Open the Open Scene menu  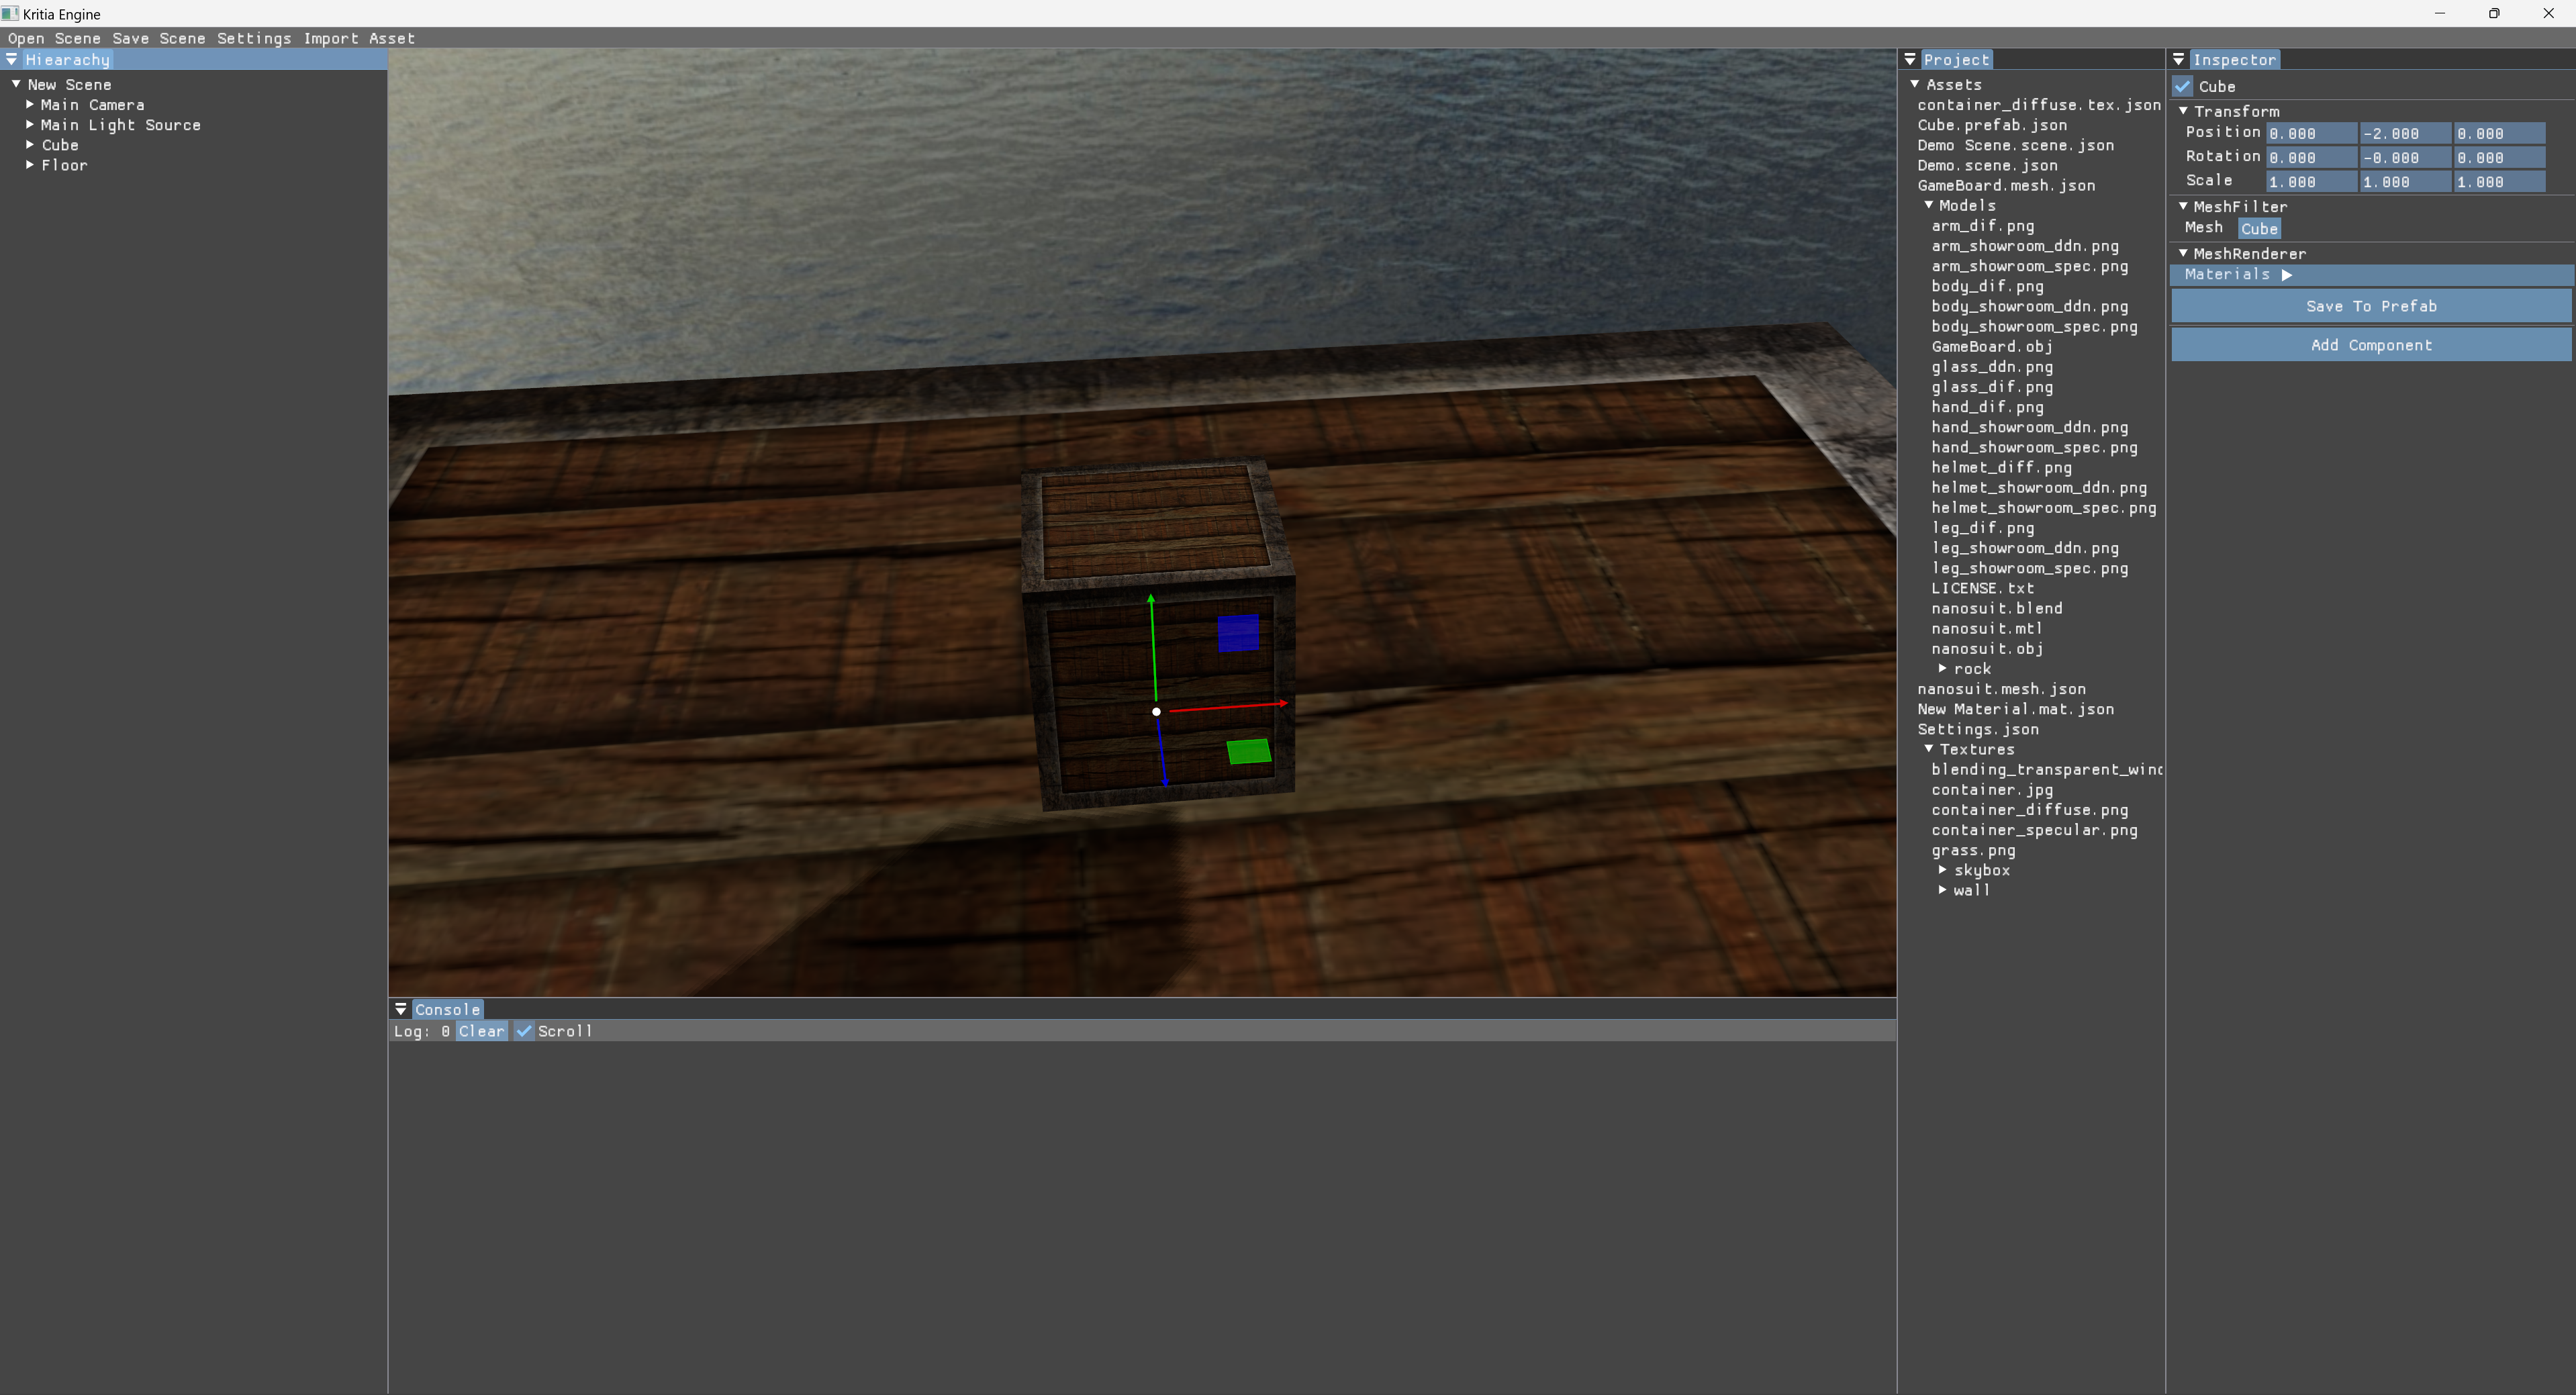(54, 38)
